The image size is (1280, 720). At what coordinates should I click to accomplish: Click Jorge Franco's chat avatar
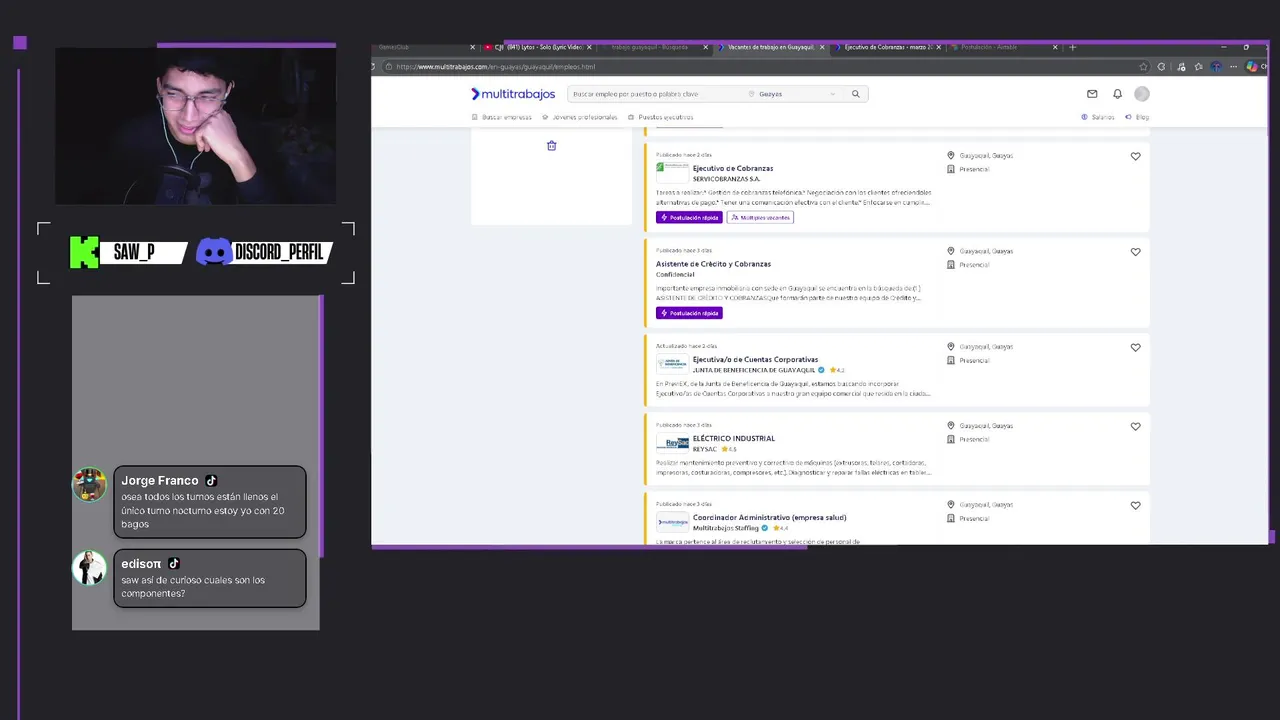pos(89,485)
